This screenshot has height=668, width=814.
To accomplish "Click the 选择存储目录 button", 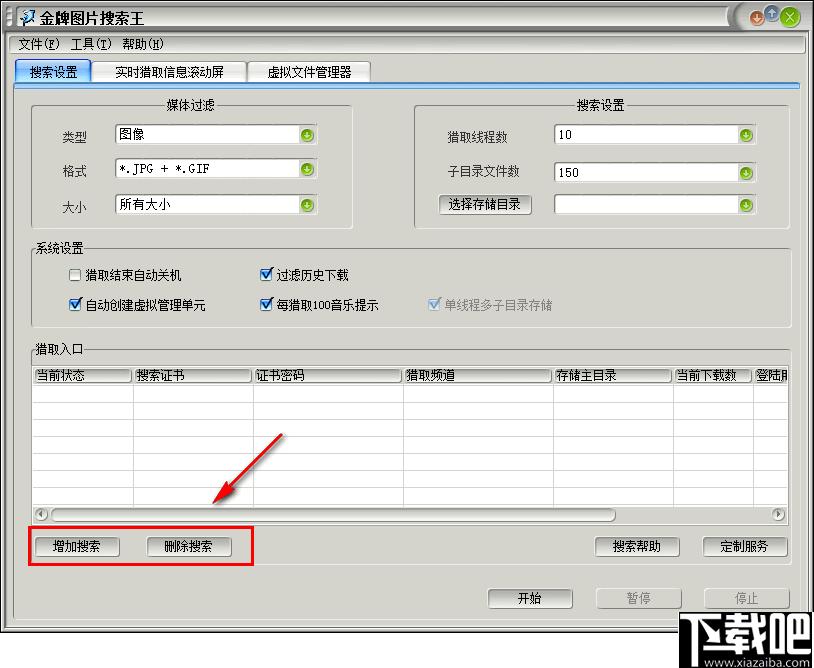I will [485, 205].
